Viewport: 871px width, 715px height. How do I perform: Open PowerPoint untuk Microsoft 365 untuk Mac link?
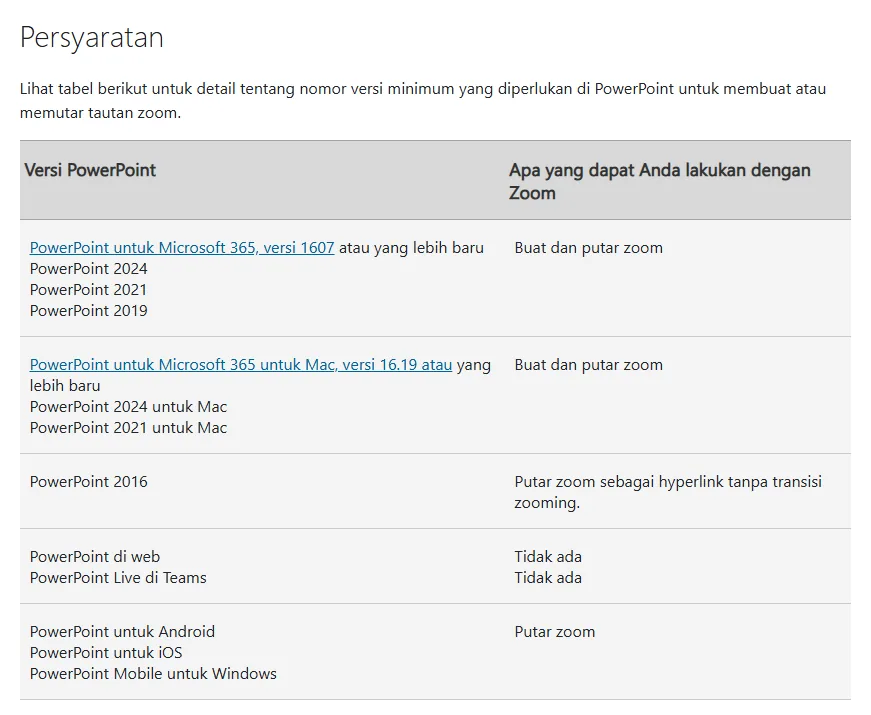coord(241,365)
